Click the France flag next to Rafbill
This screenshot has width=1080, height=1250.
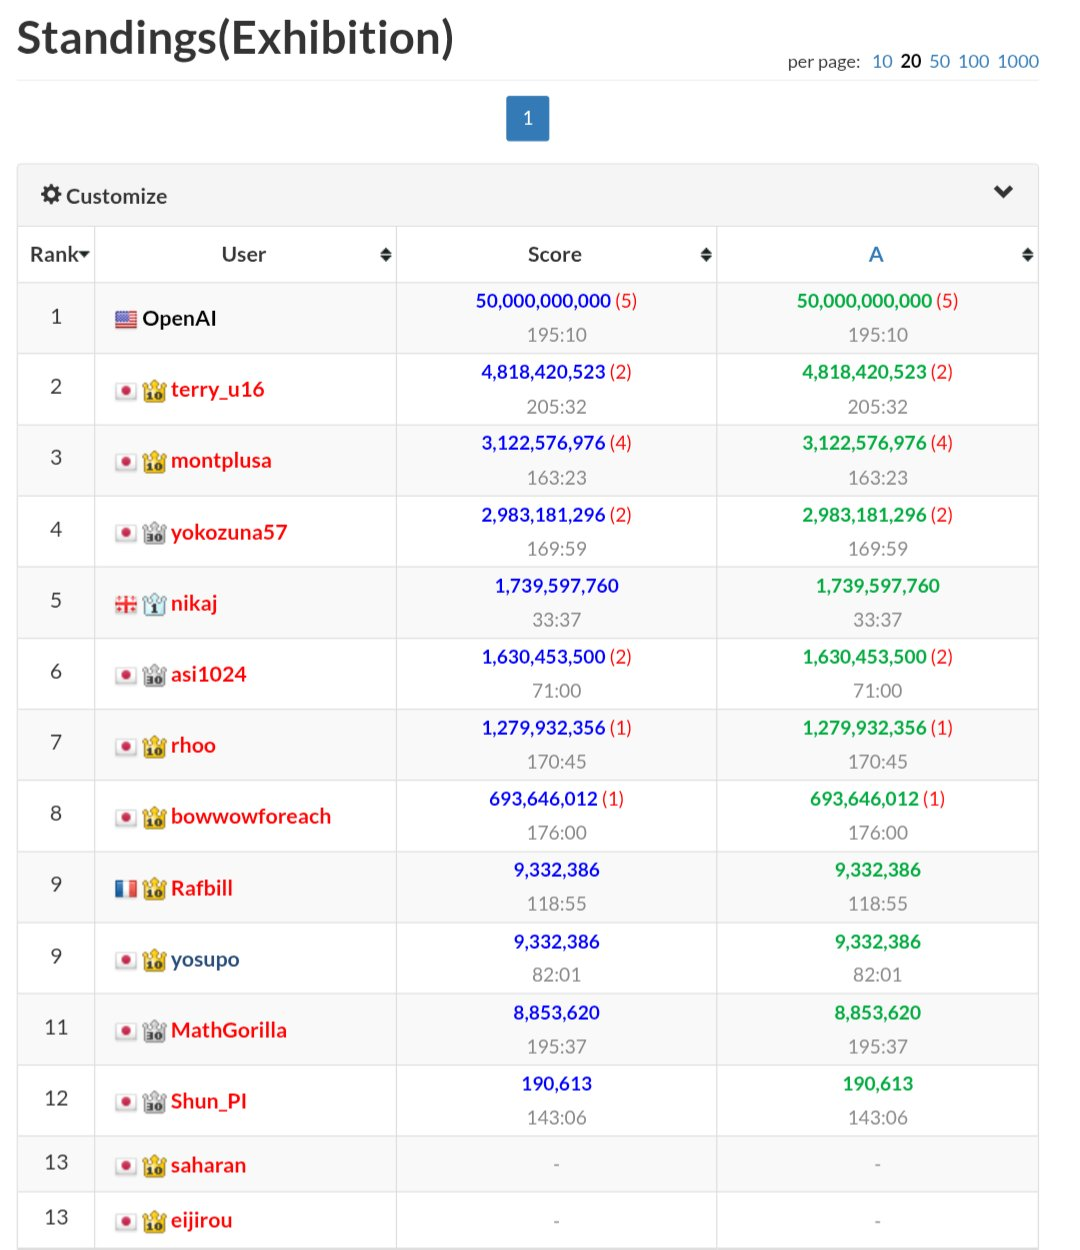[126, 888]
